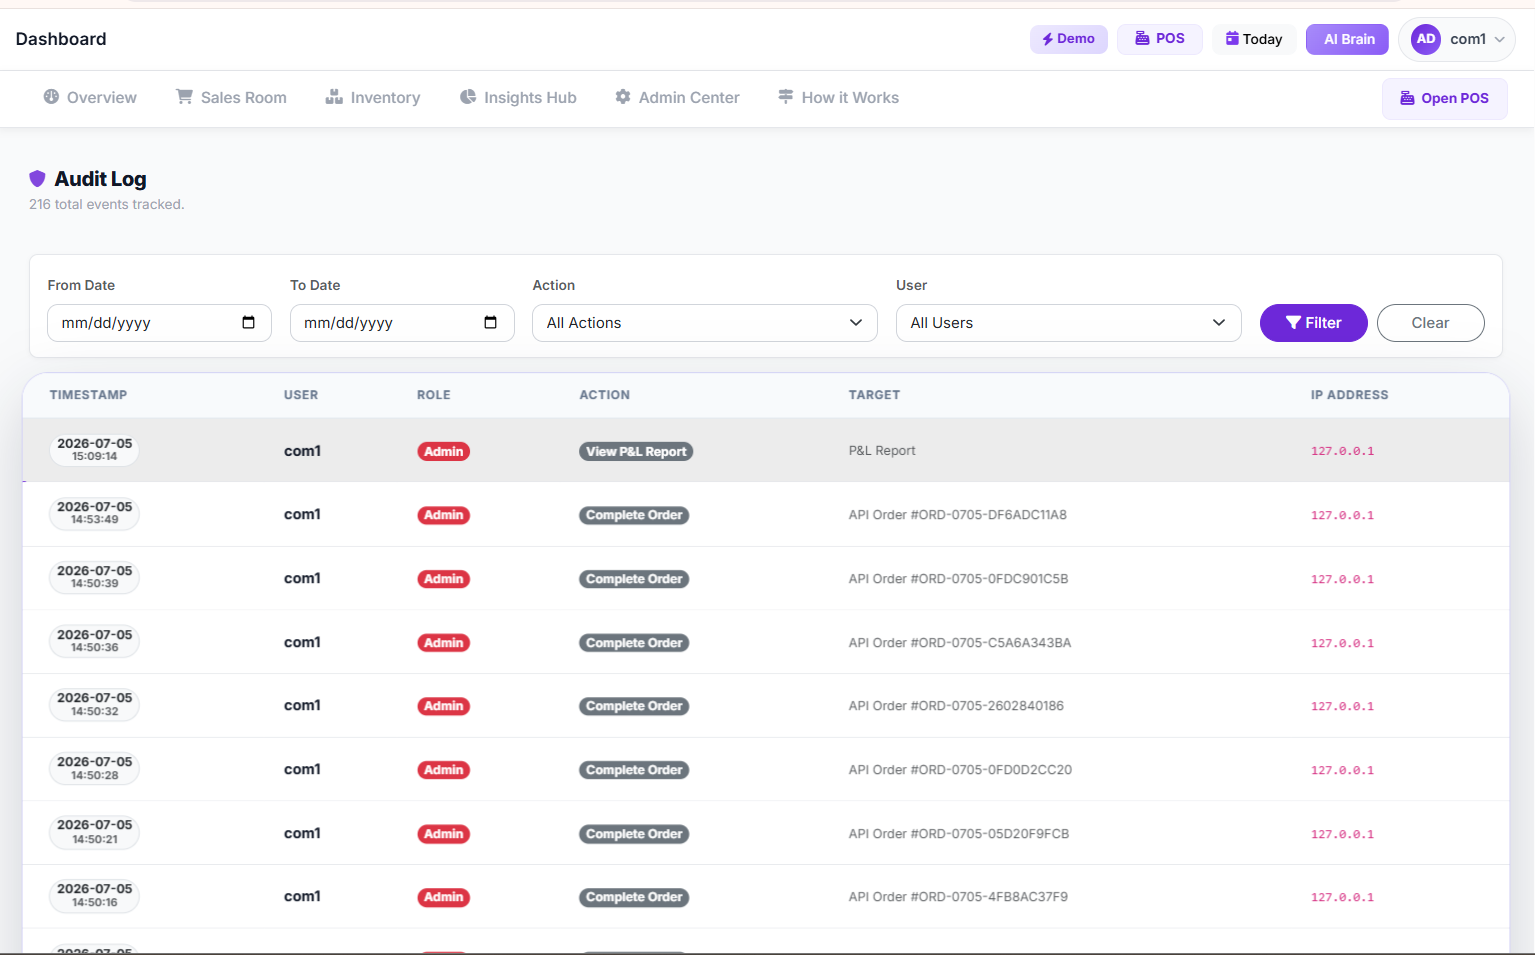Go to the Inventory tab

click(x=373, y=97)
